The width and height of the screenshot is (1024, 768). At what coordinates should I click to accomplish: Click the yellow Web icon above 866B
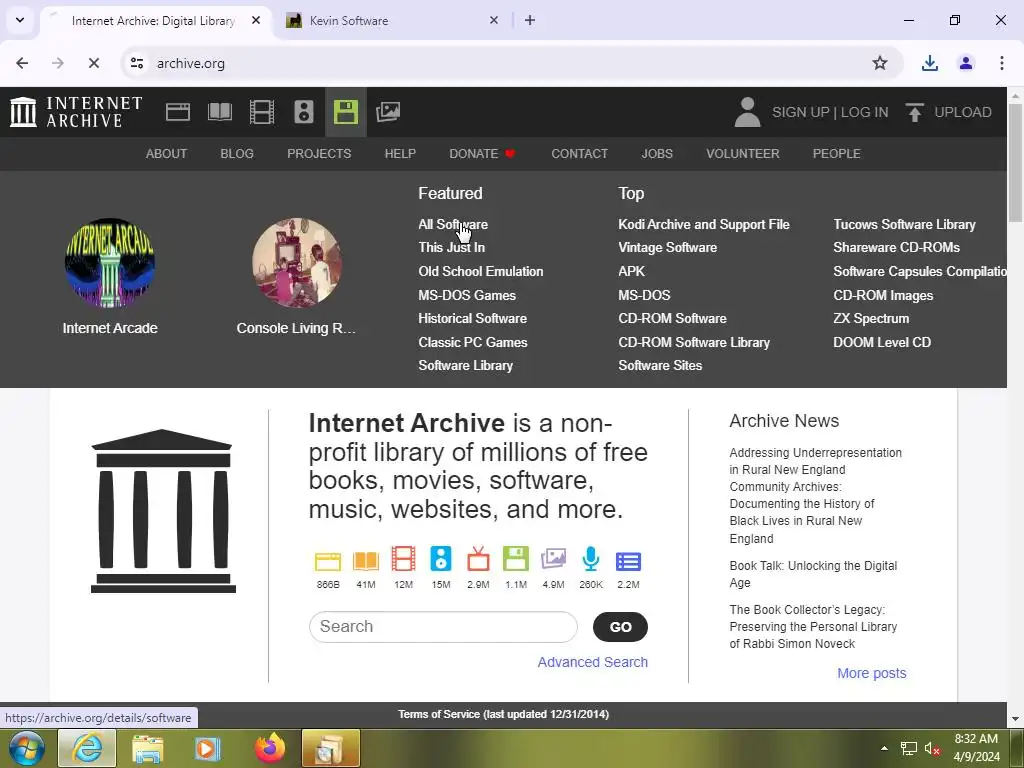(x=328, y=561)
